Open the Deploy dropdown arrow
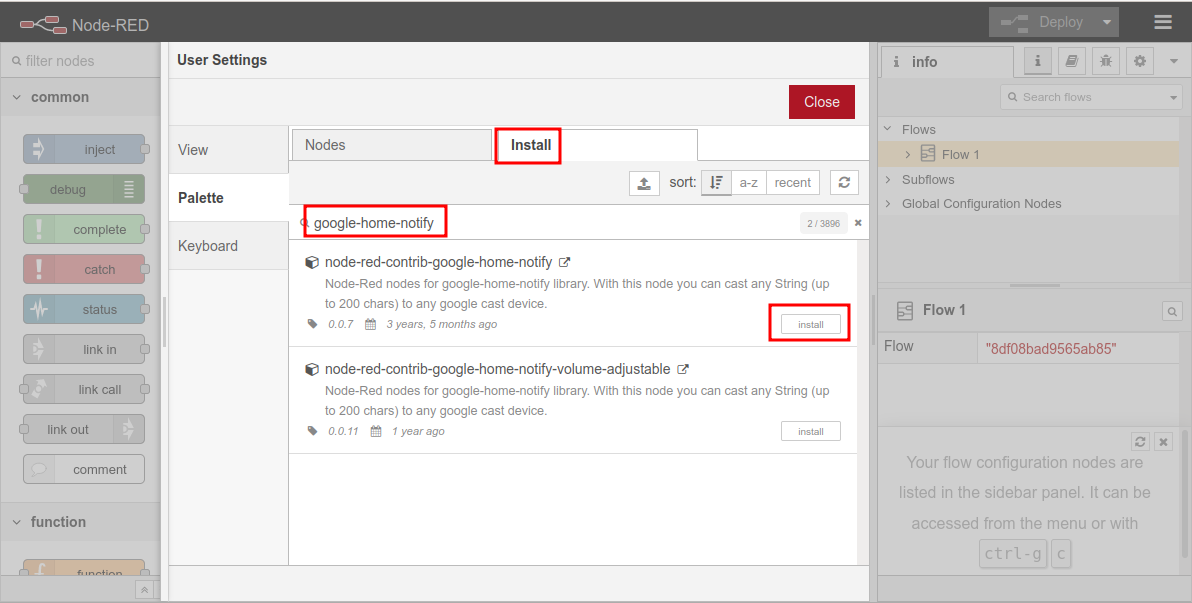The width and height of the screenshot is (1192, 603). 1106,22
